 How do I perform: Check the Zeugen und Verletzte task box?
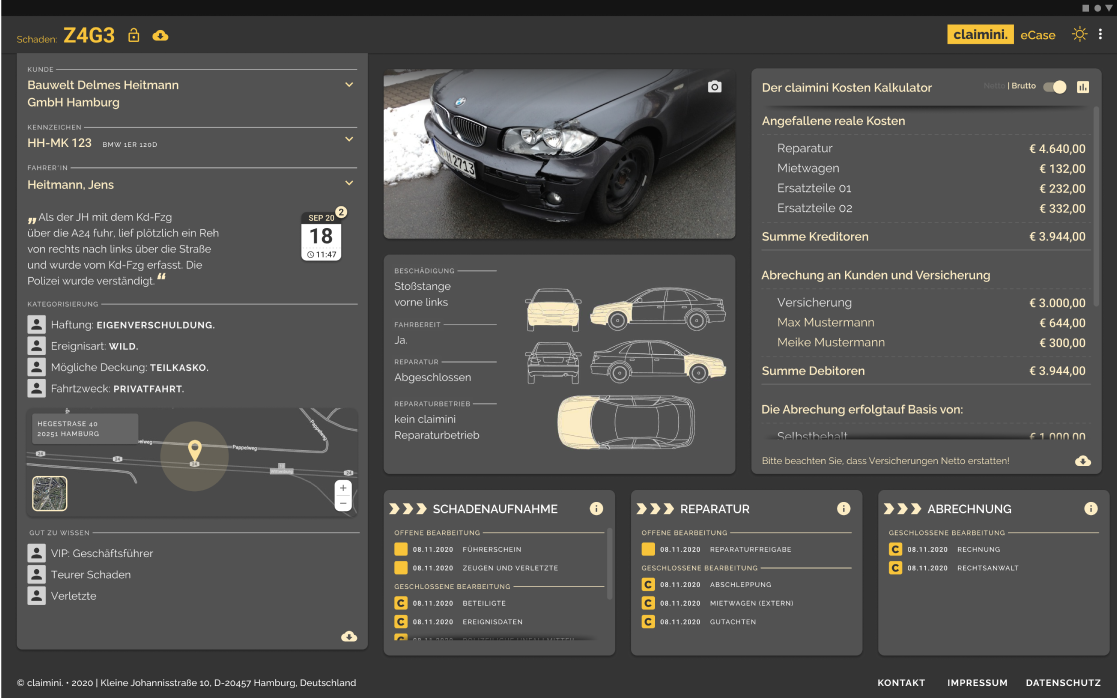(x=400, y=568)
